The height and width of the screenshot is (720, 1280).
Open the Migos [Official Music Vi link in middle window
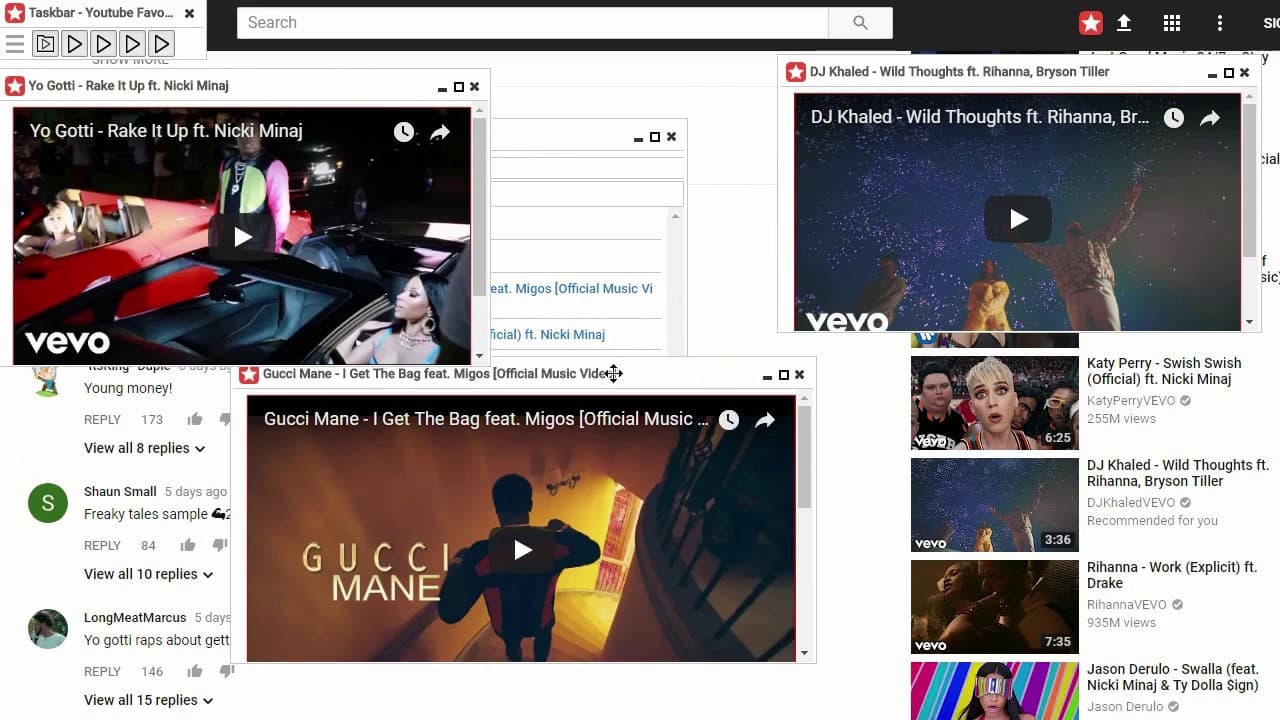click(571, 288)
